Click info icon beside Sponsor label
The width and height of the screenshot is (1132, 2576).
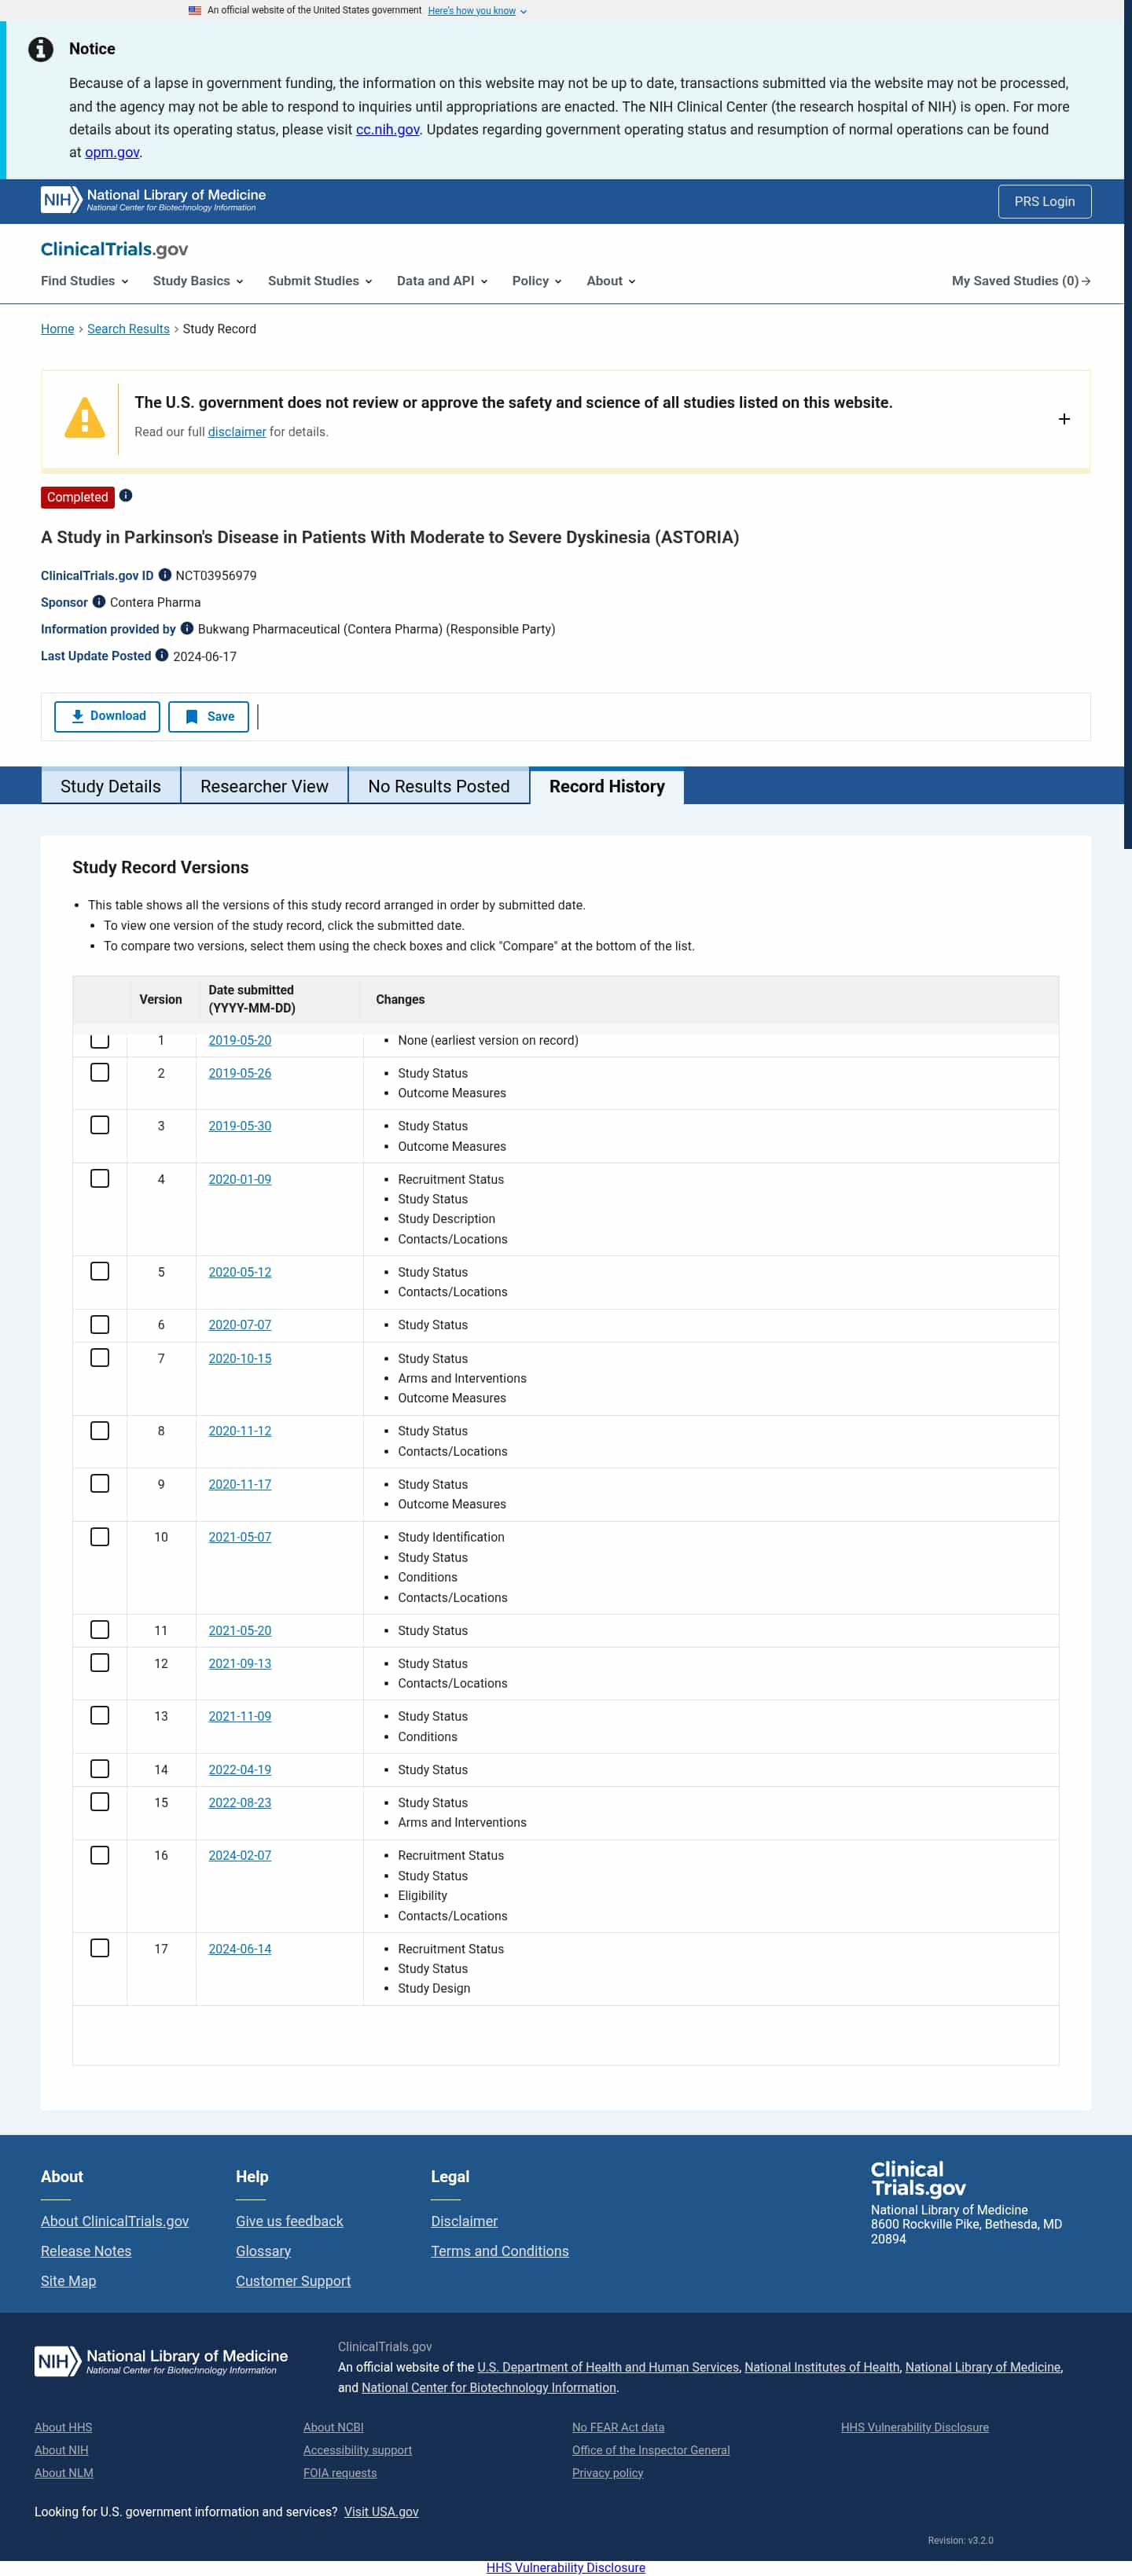[x=99, y=601]
